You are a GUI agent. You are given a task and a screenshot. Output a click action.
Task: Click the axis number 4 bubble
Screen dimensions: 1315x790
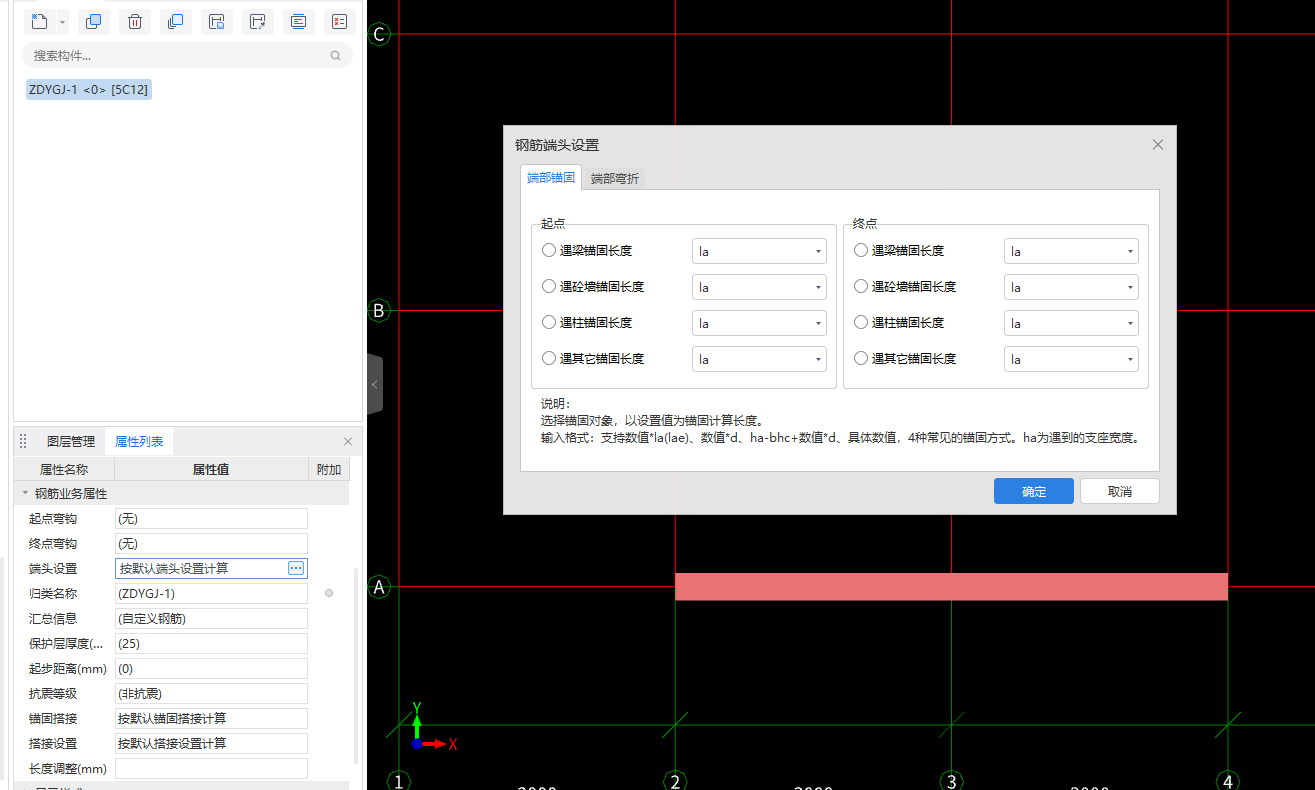click(x=1228, y=780)
